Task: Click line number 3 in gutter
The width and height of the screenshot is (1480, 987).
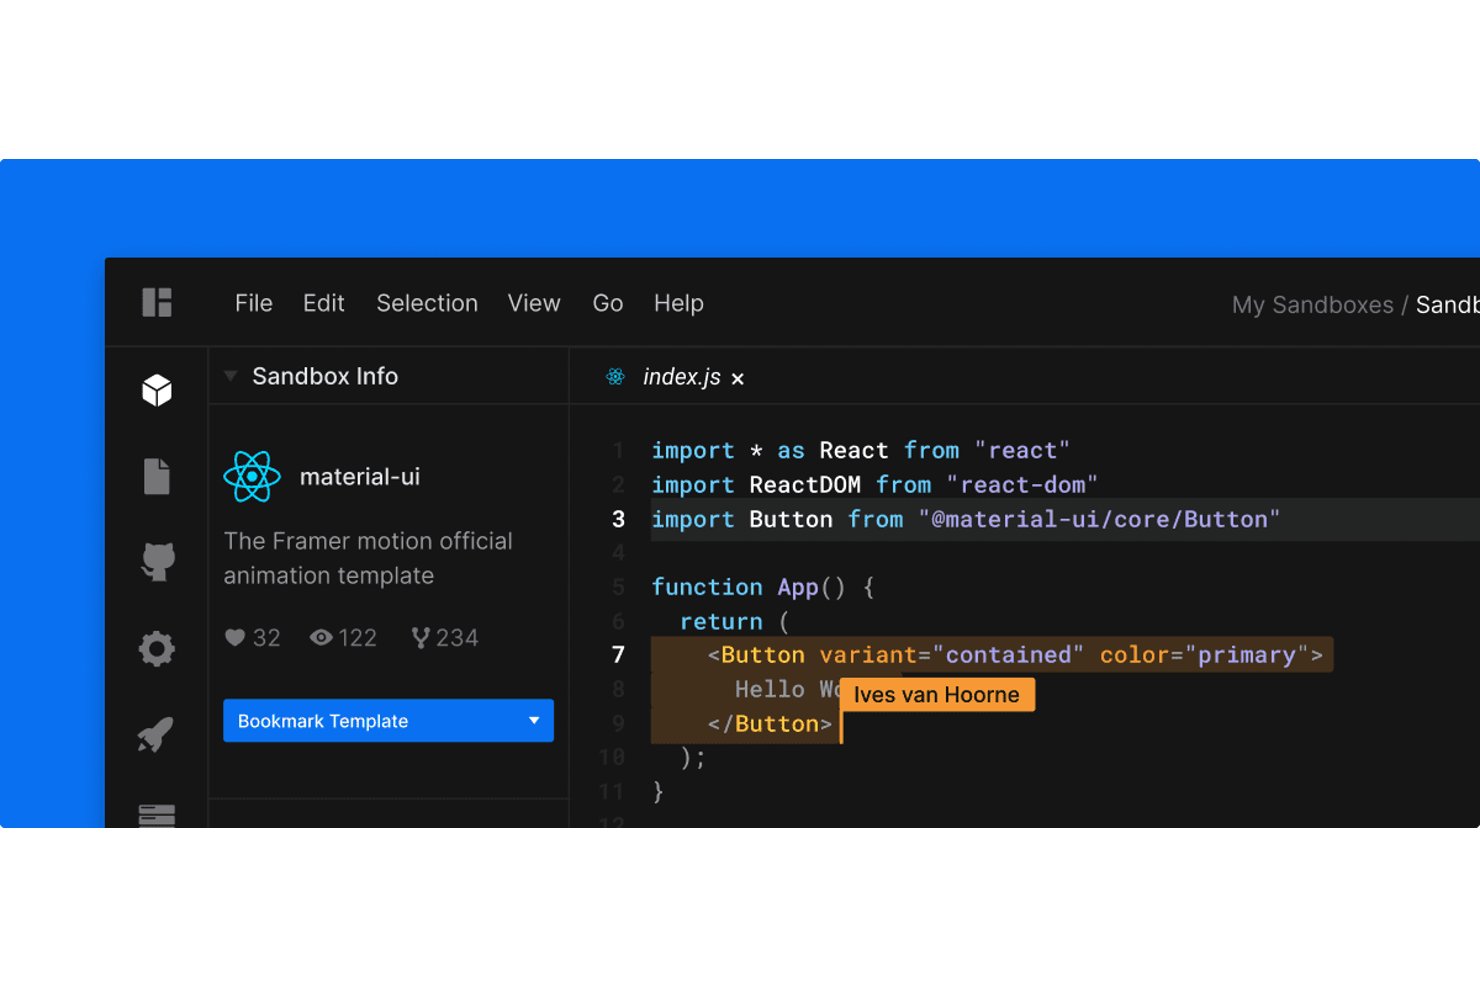Action: click(618, 519)
